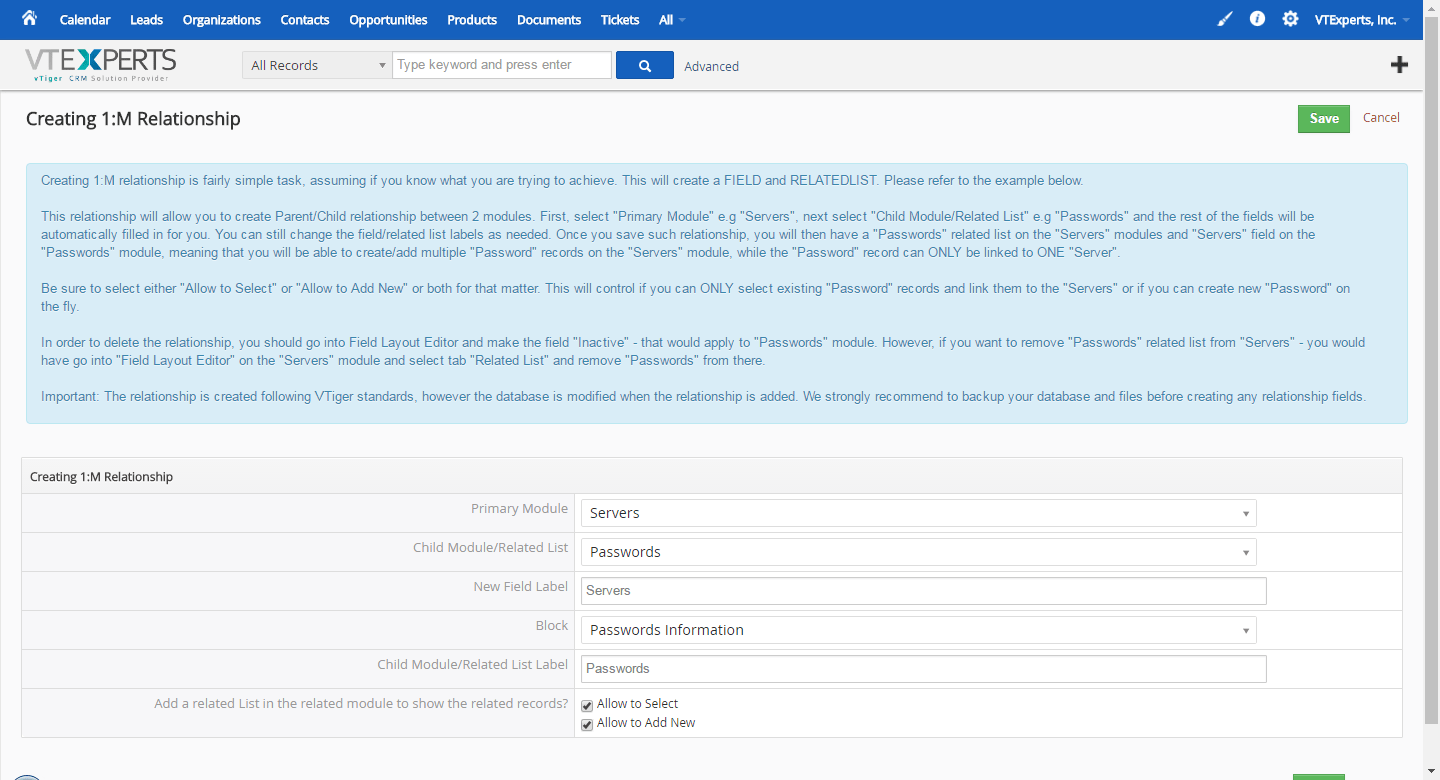Click the Home icon in the navigation bar
The image size is (1440, 780).
27,19
